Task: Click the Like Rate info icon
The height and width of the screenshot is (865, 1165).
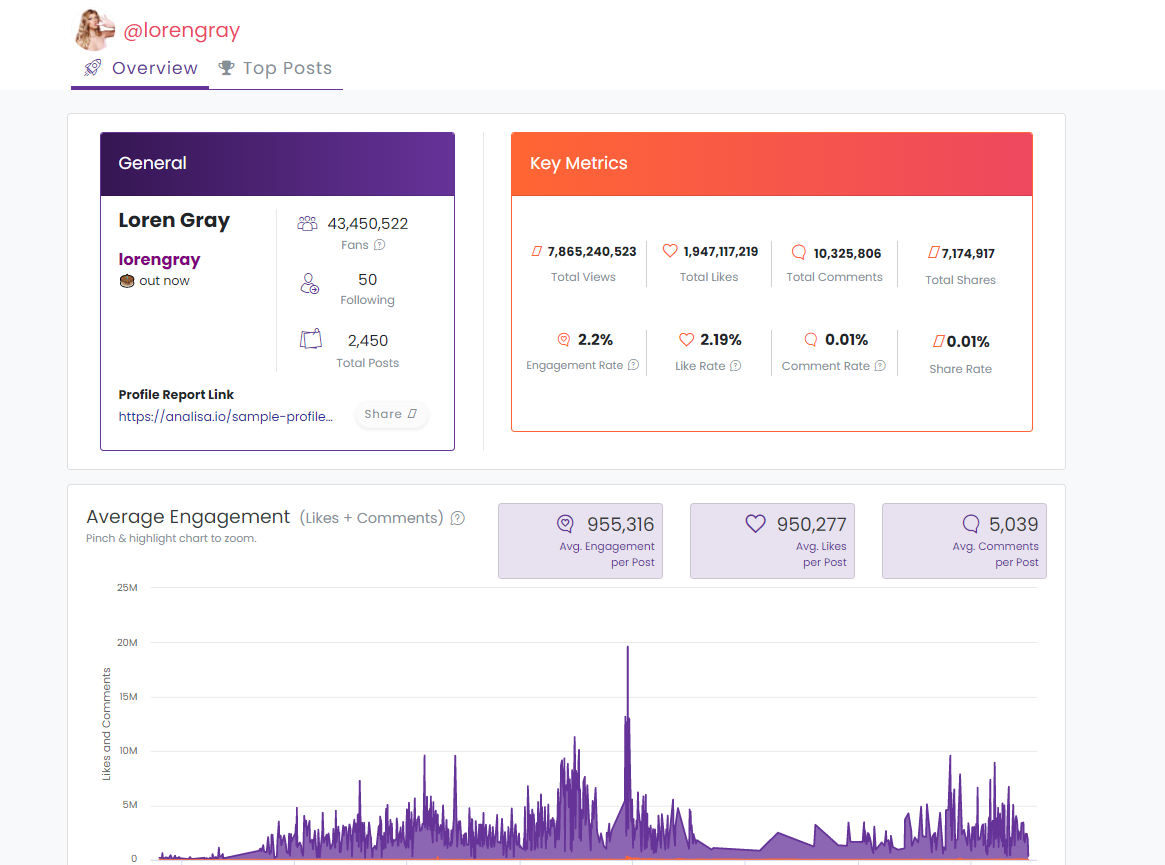Action: [x=735, y=366]
